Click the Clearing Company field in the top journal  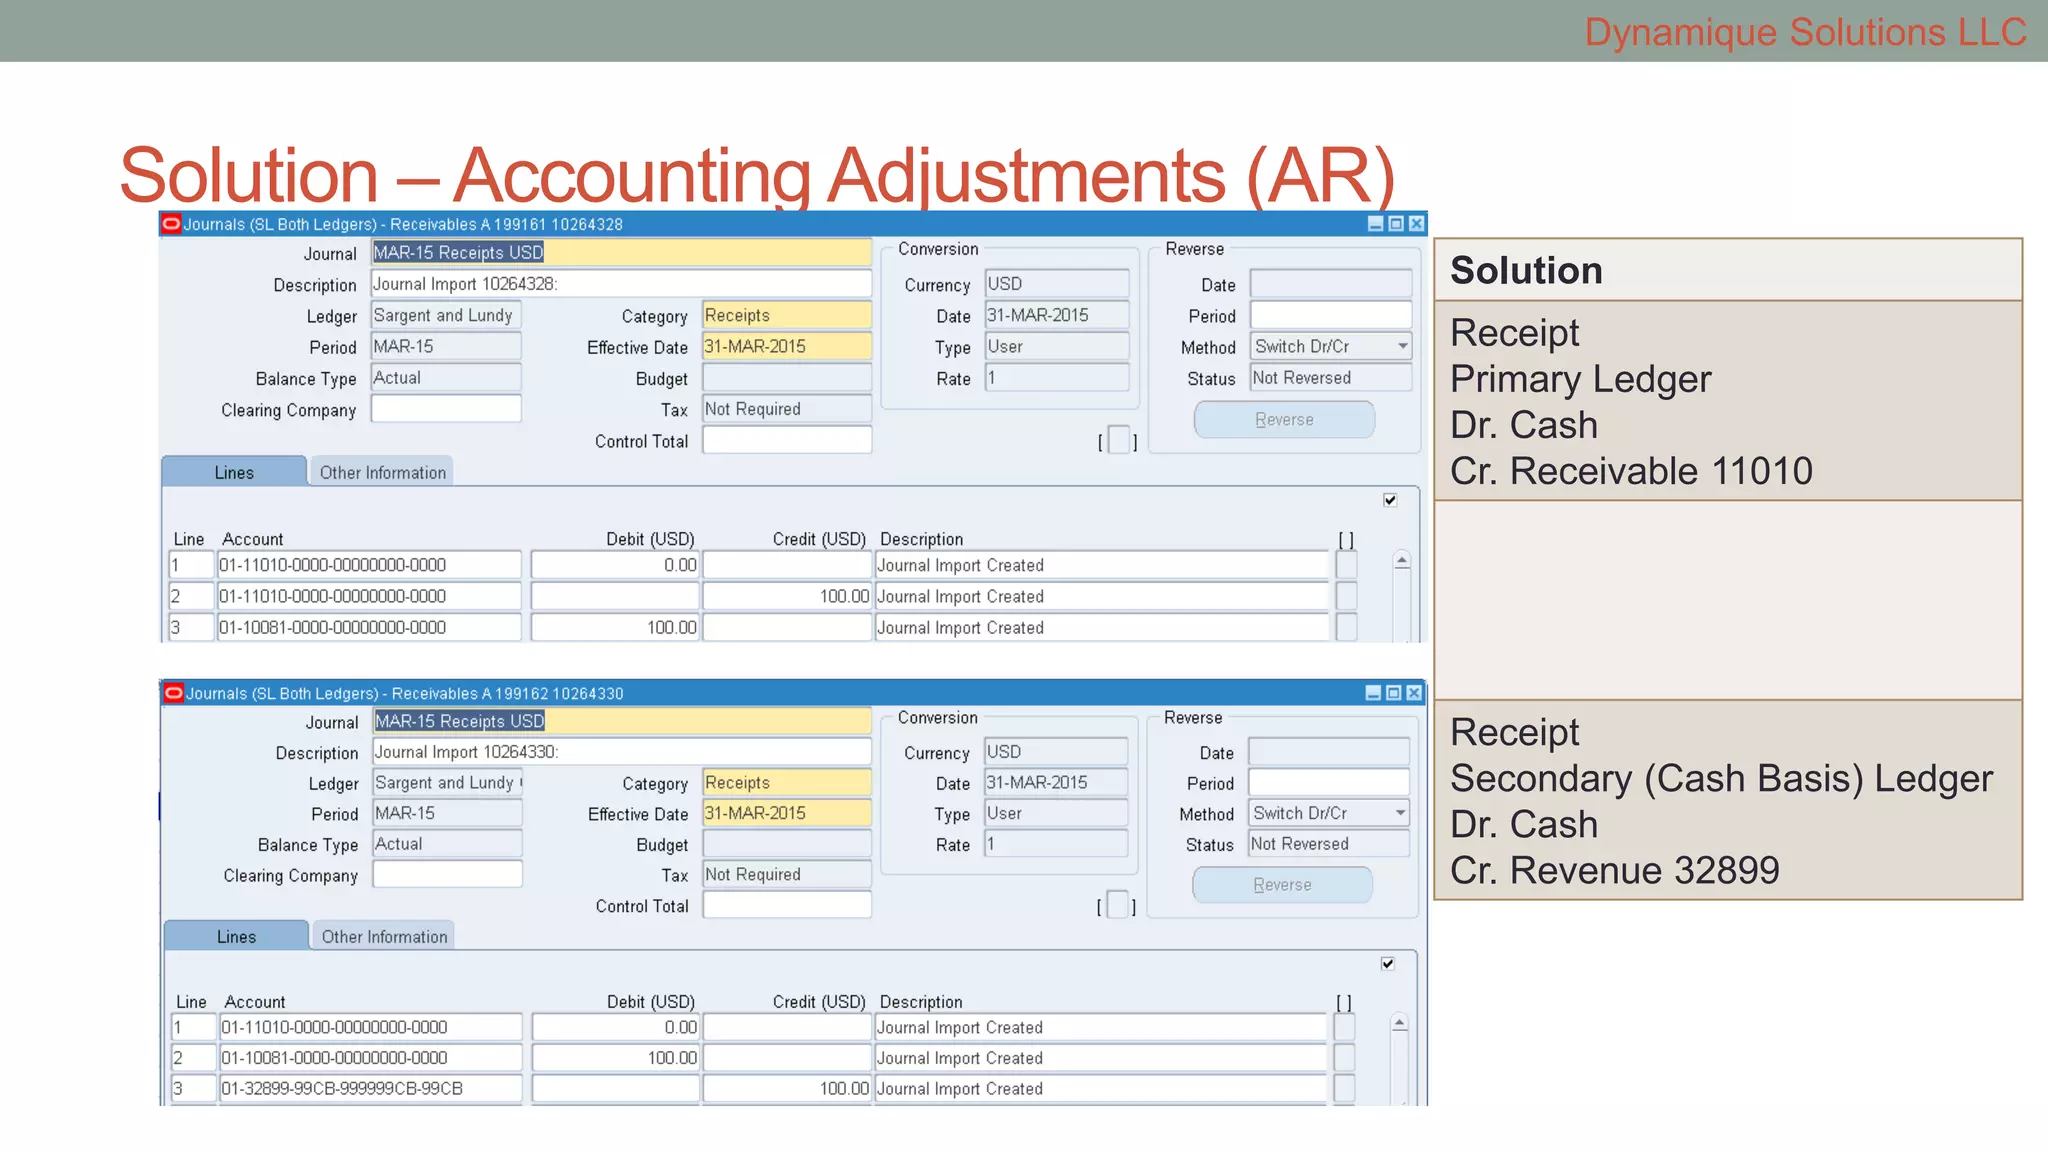coord(446,409)
